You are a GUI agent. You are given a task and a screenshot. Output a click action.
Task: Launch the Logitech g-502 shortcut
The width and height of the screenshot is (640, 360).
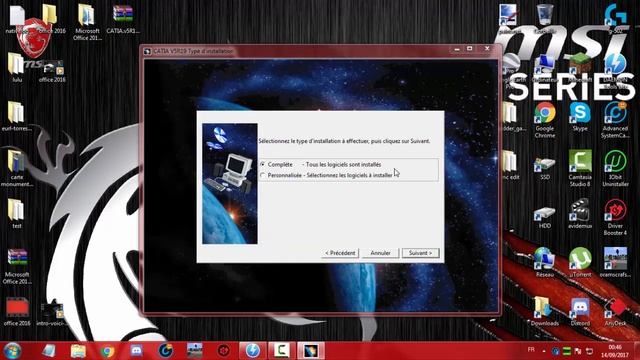[x=616, y=19]
